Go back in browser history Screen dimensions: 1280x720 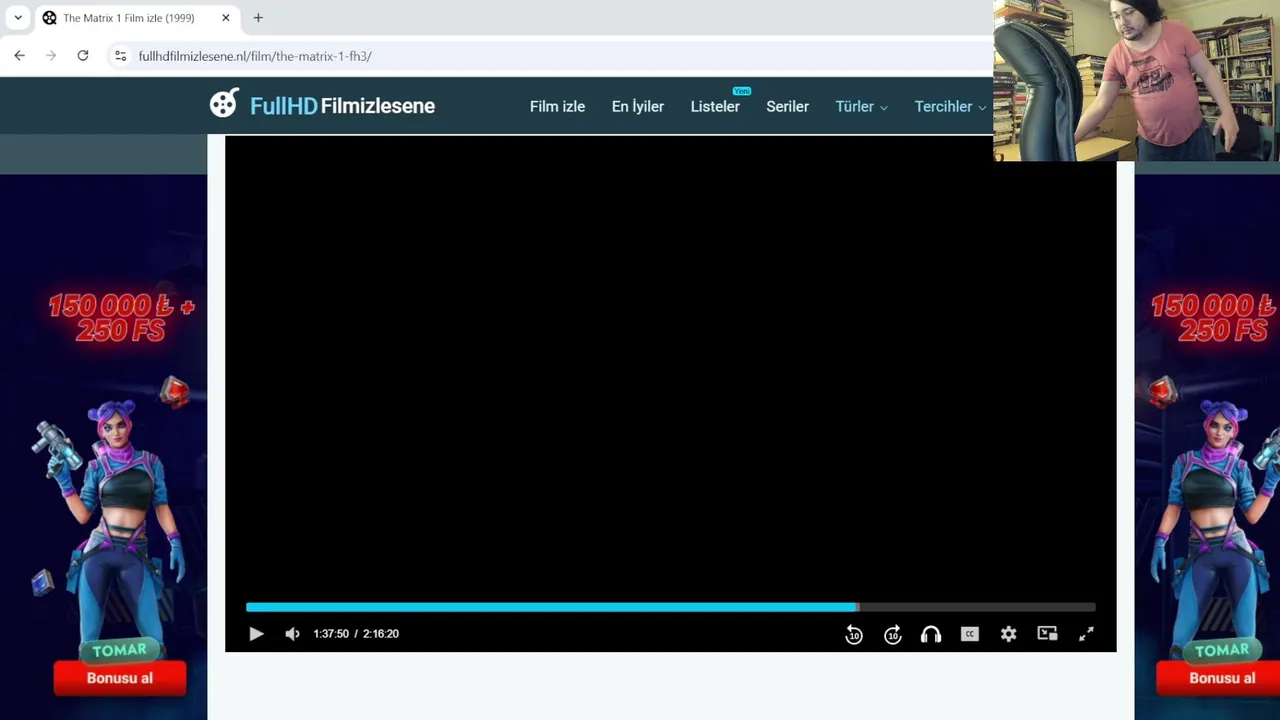tap(19, 56)
